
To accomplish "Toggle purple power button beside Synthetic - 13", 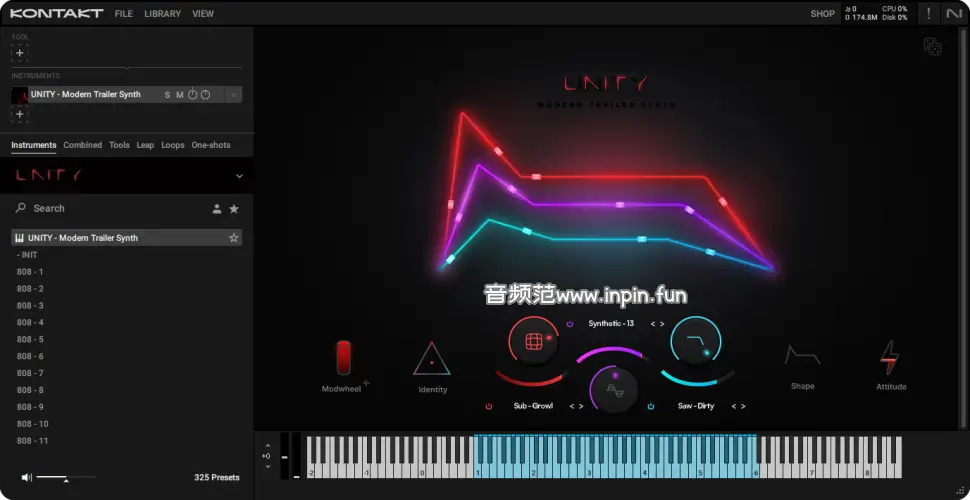I will coord(570,324).
